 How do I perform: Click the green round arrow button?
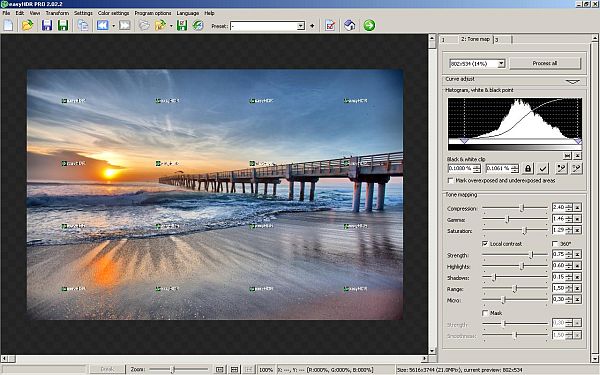(369, 26)
